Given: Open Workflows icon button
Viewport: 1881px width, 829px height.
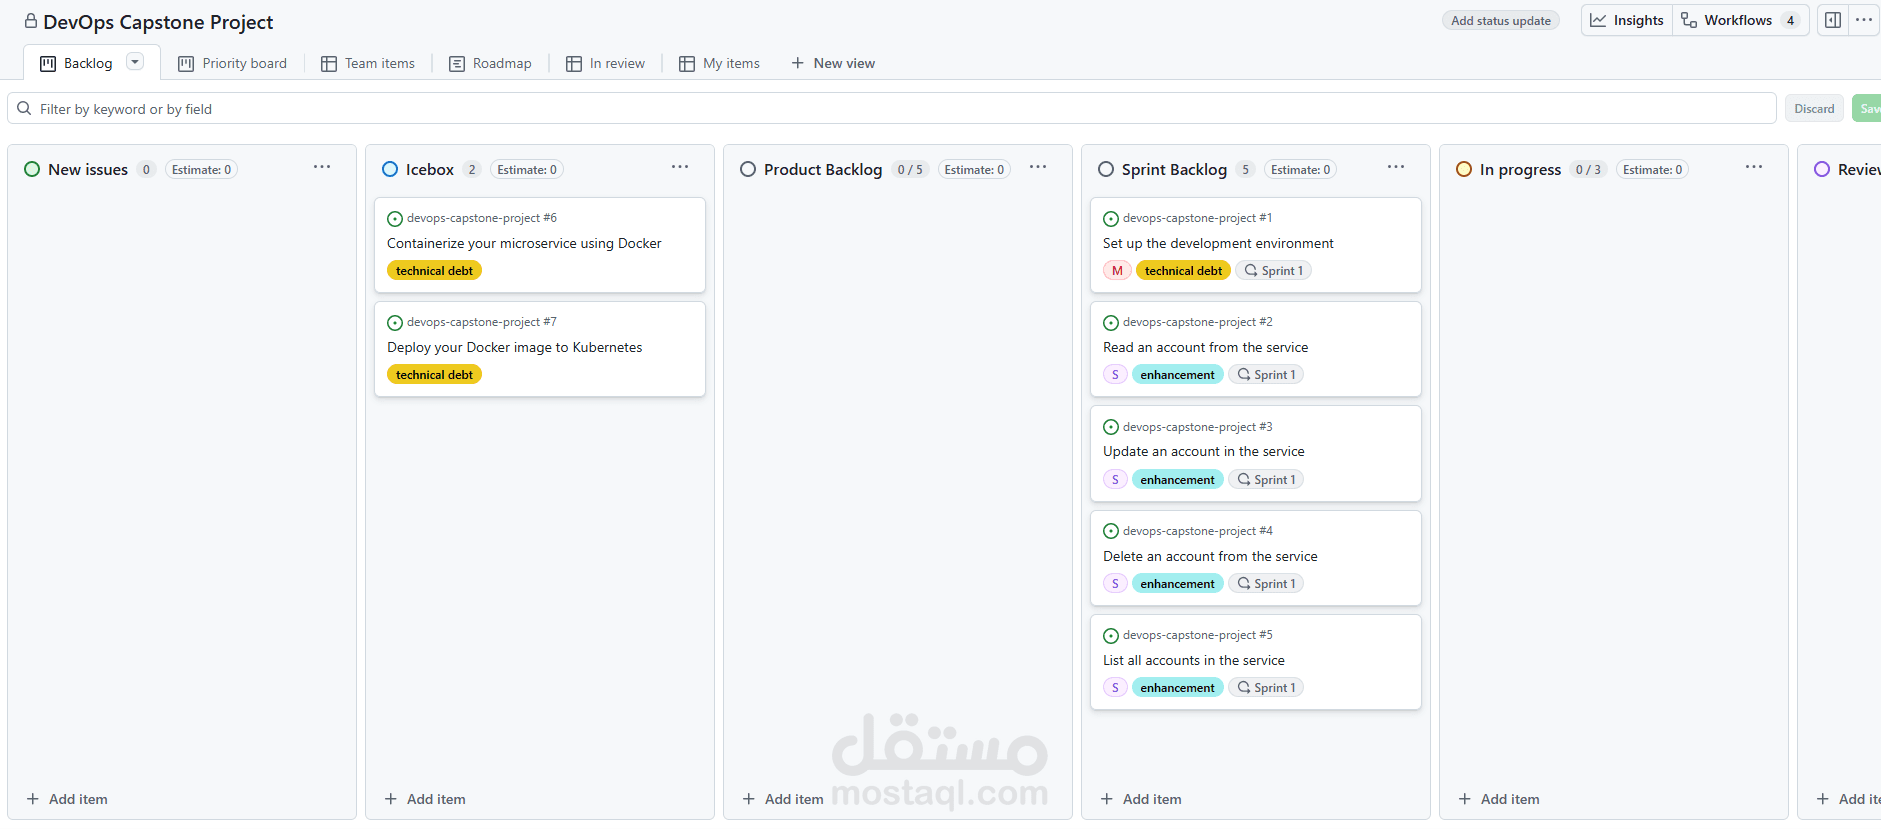Looking at the screenshot, I should pyautogui.click(x=1689, y=20).
